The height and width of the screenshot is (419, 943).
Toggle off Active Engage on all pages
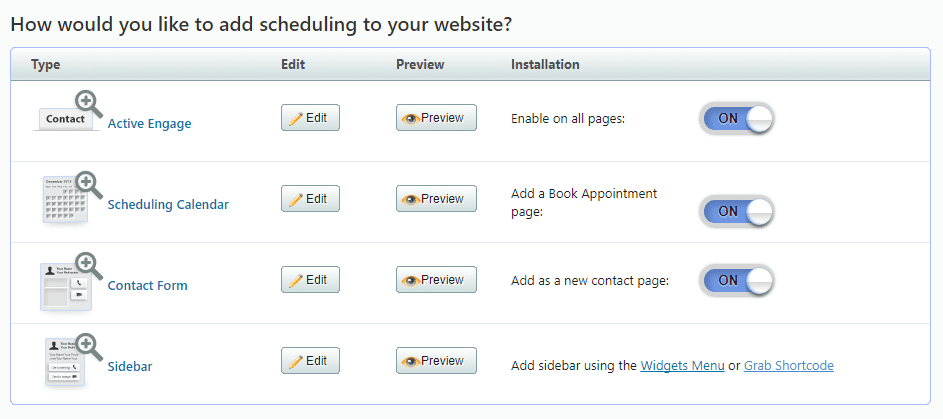click(737, 118)
